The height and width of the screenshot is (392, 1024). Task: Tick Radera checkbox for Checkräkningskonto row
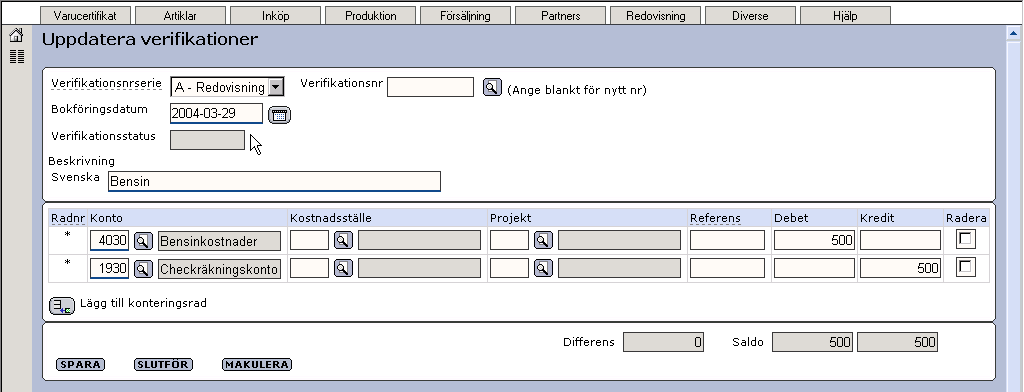(x=966, y=267)
